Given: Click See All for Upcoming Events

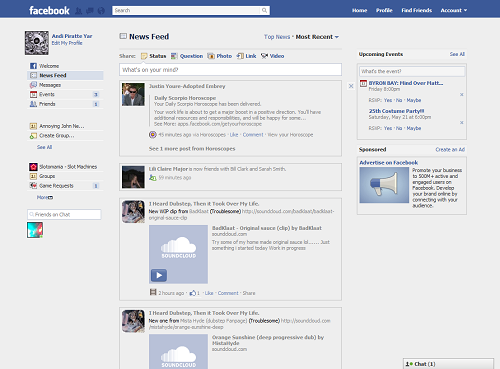Looking at the screenshot, I should [457, 54].
